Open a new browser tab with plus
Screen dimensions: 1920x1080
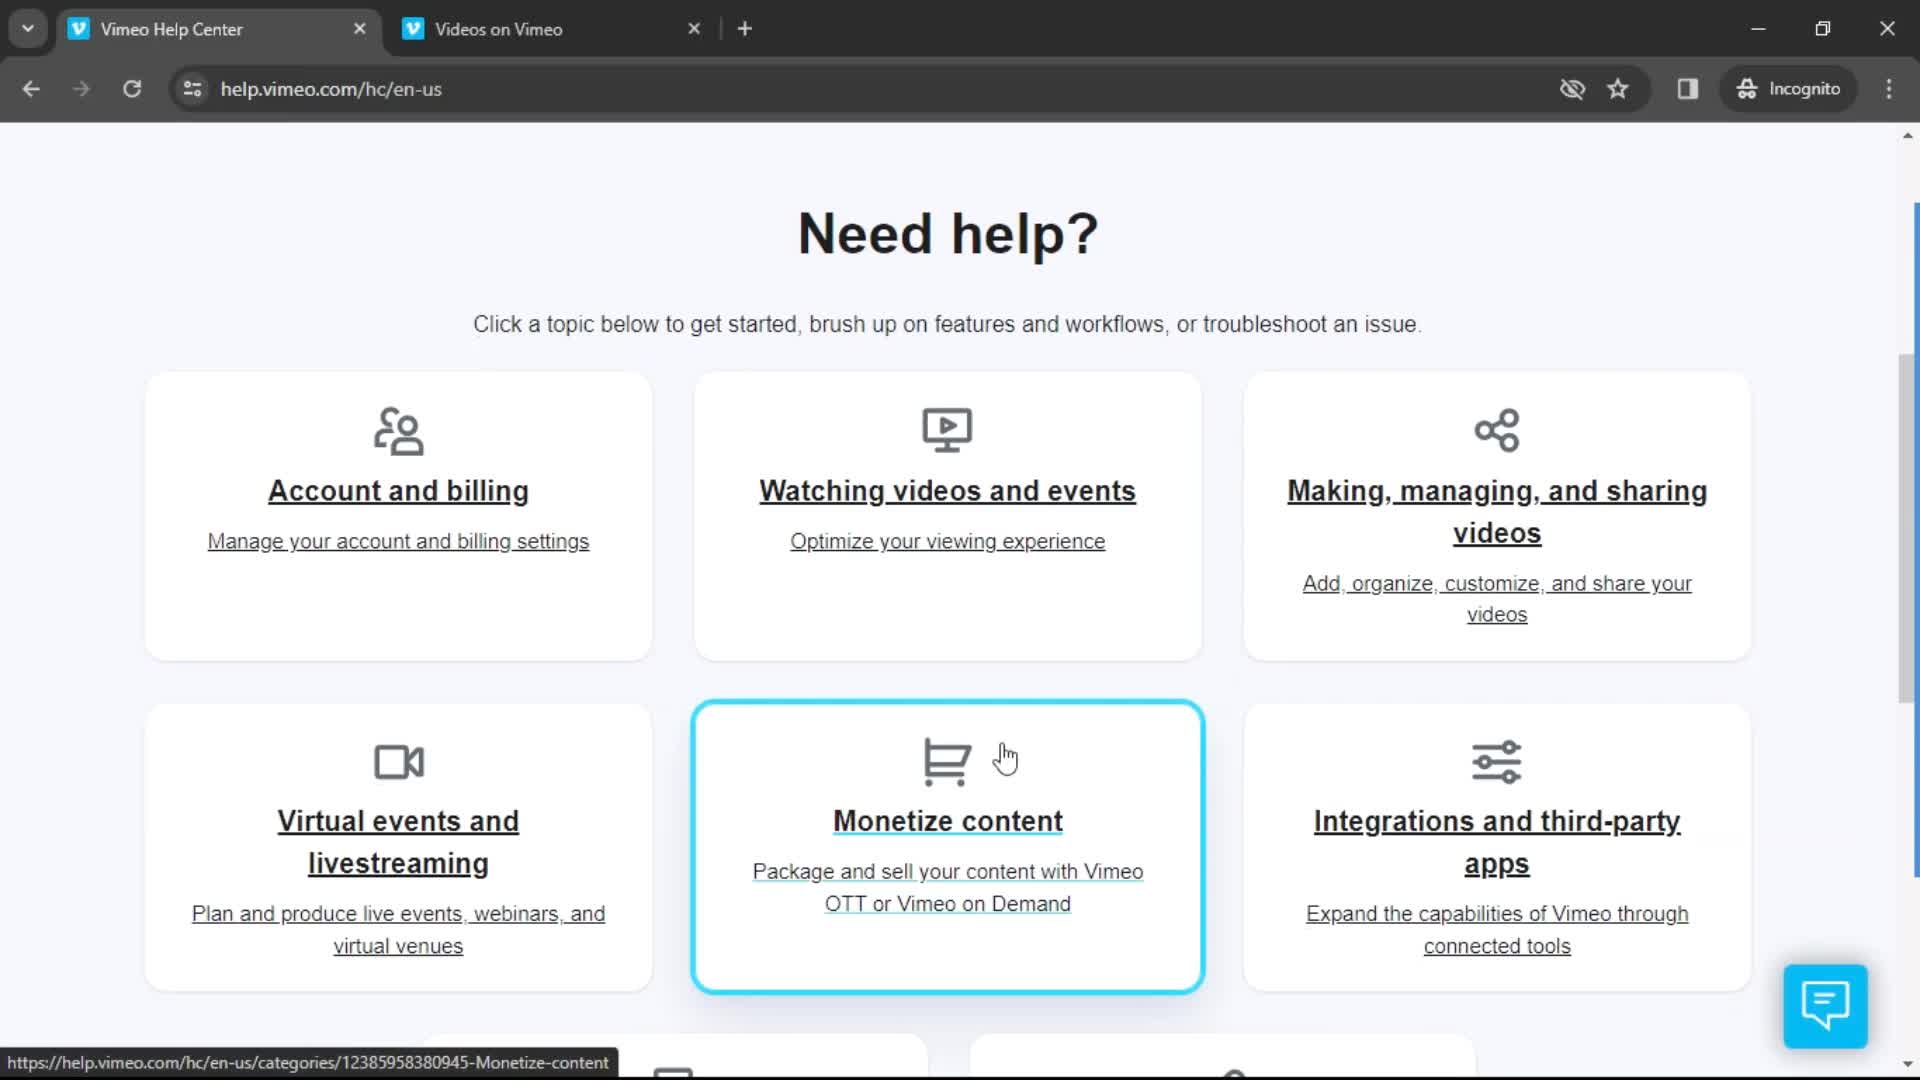pos(744,29)
